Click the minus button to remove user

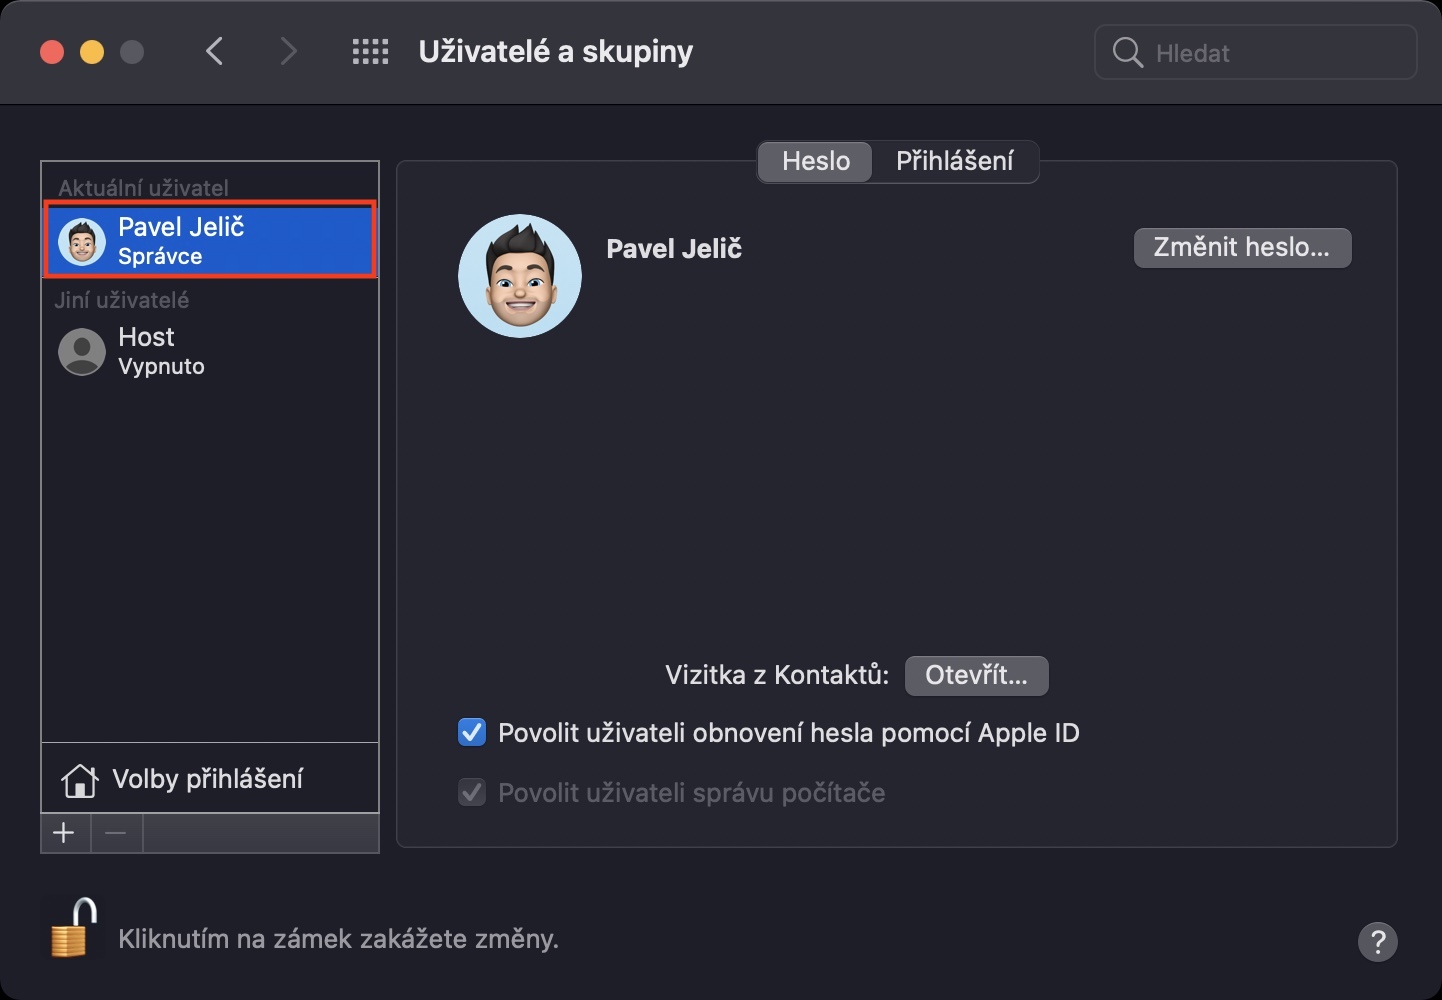117,833
